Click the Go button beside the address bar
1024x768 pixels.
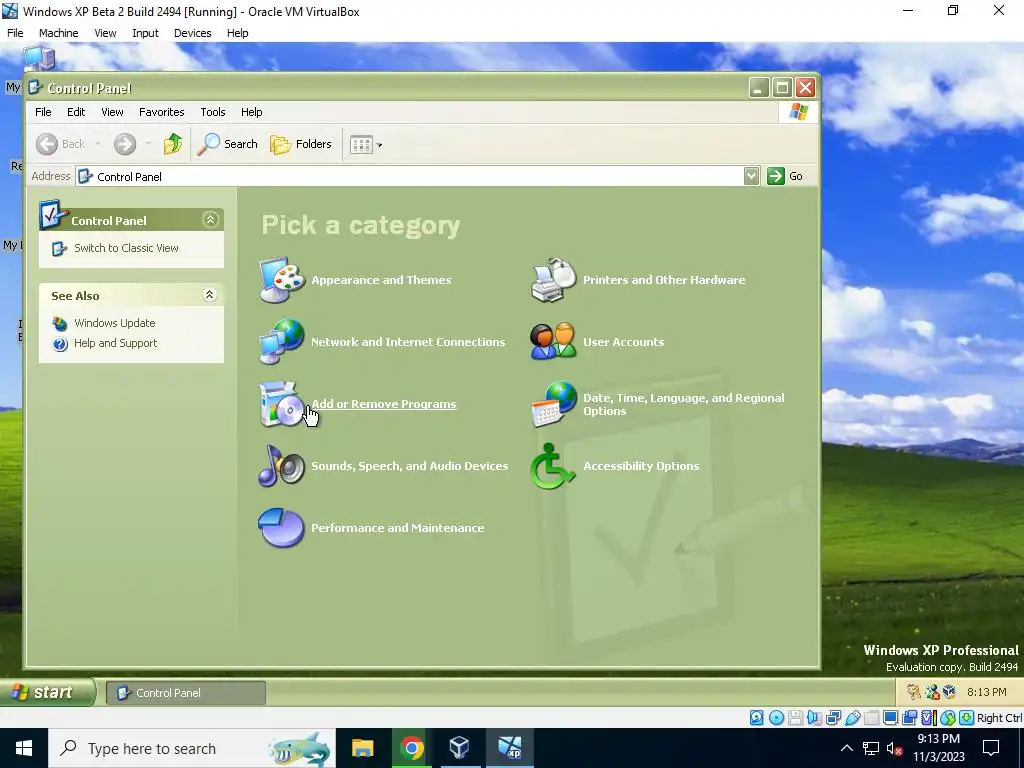(786, 176)
